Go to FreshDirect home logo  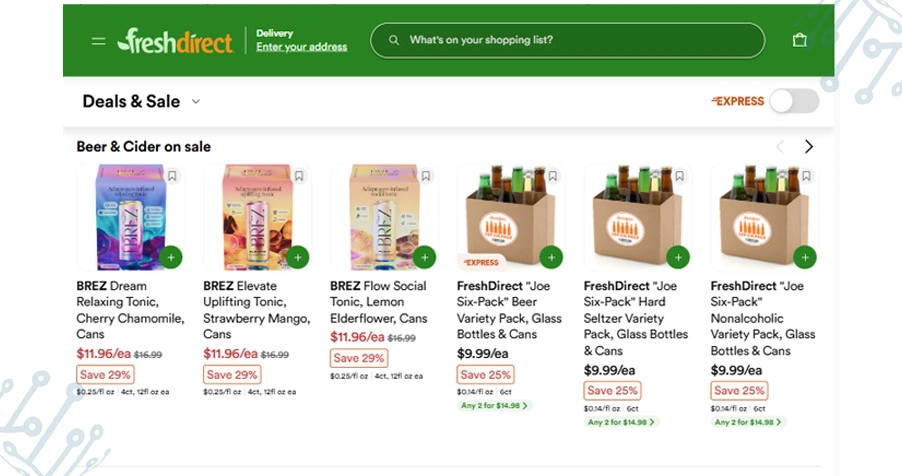point(175,41)
